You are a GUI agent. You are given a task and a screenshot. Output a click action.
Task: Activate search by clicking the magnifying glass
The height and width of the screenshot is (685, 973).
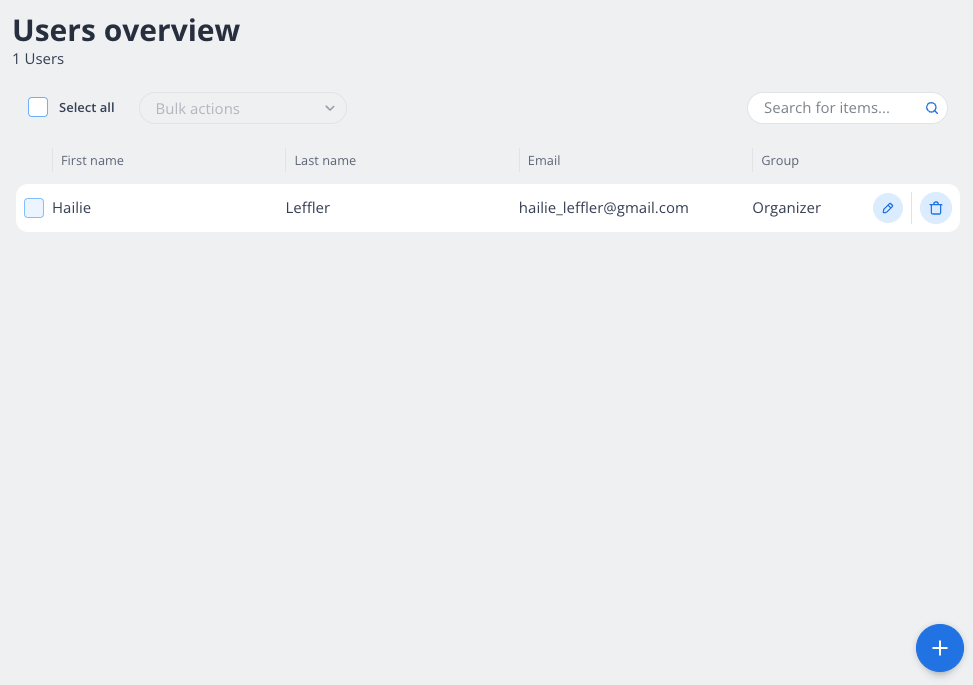930,107
